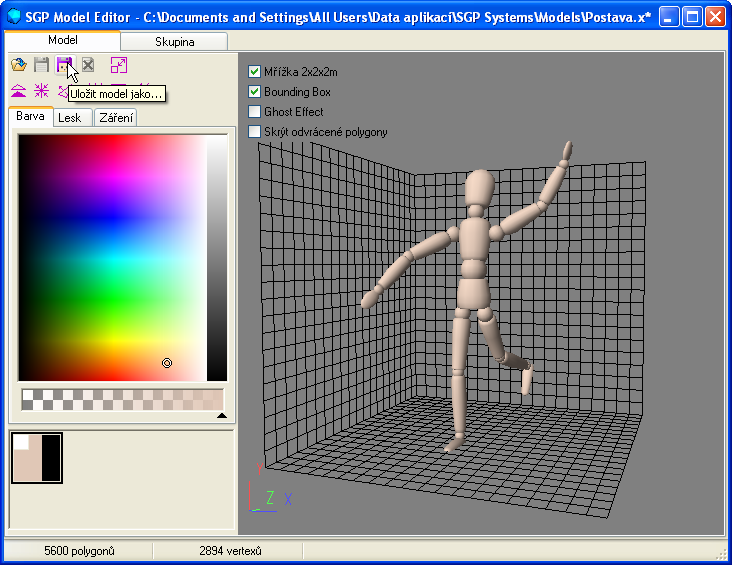The width and height of the screenshot is (732, 565).
Task: Select the Barva color tab
Action: point(30,117)
